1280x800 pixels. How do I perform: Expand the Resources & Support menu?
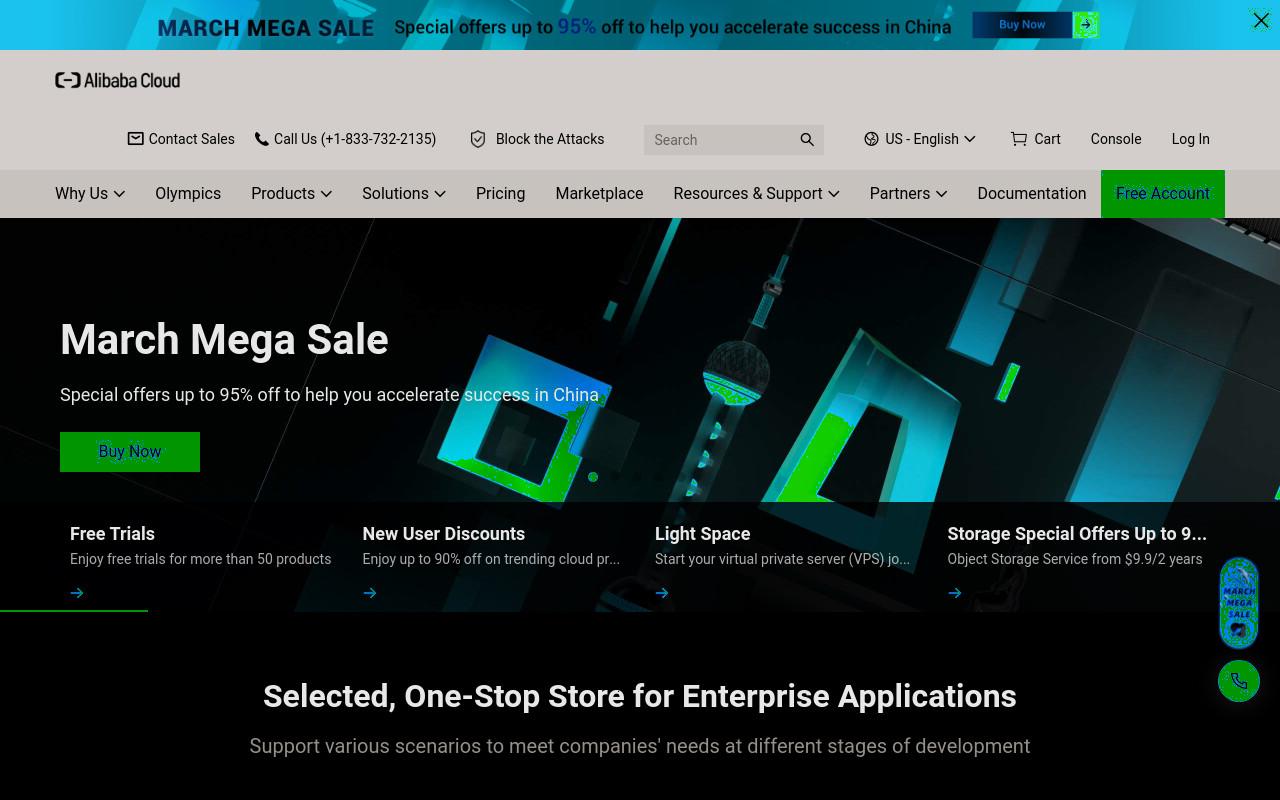[x=756, y=193]
